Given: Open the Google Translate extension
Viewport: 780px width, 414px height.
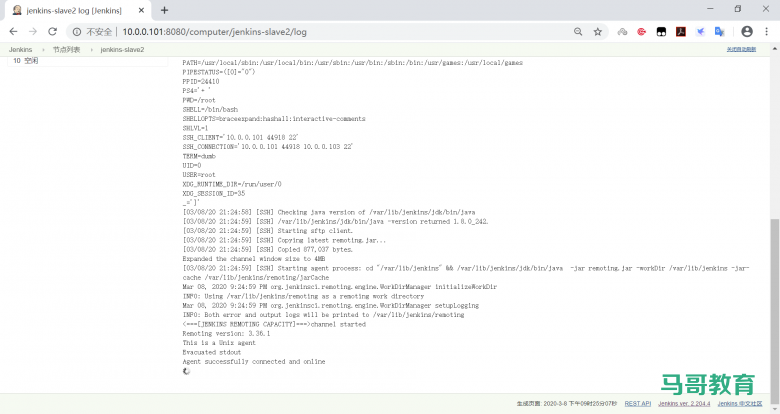Looking at the screenshot, I should tap(719, 31).
